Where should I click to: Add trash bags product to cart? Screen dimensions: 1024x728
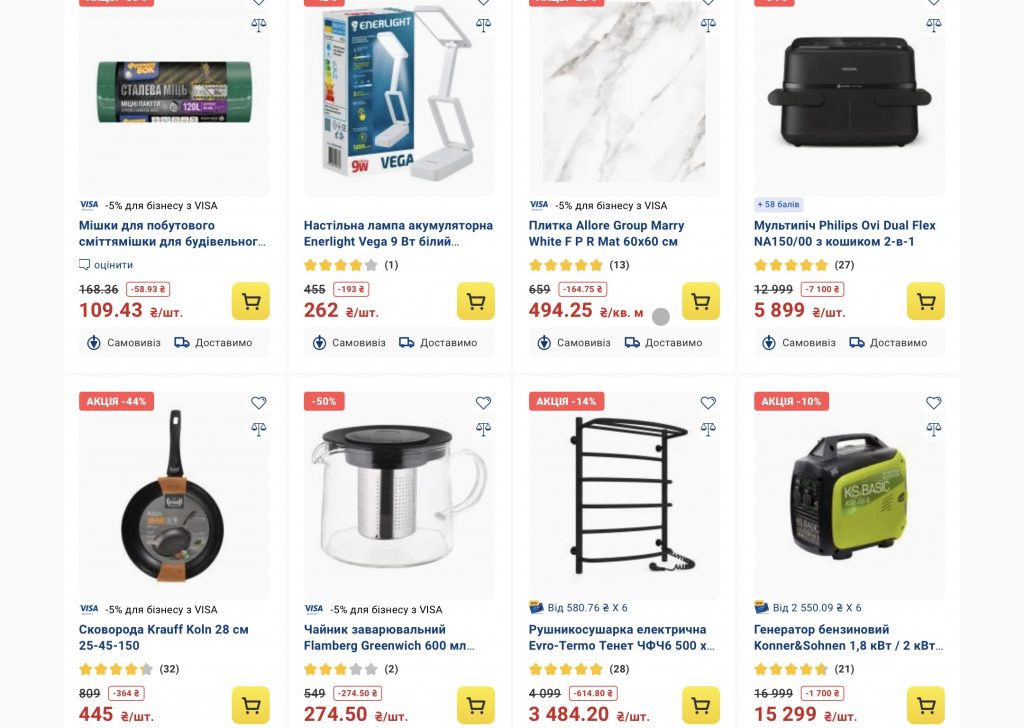(251, 301)
